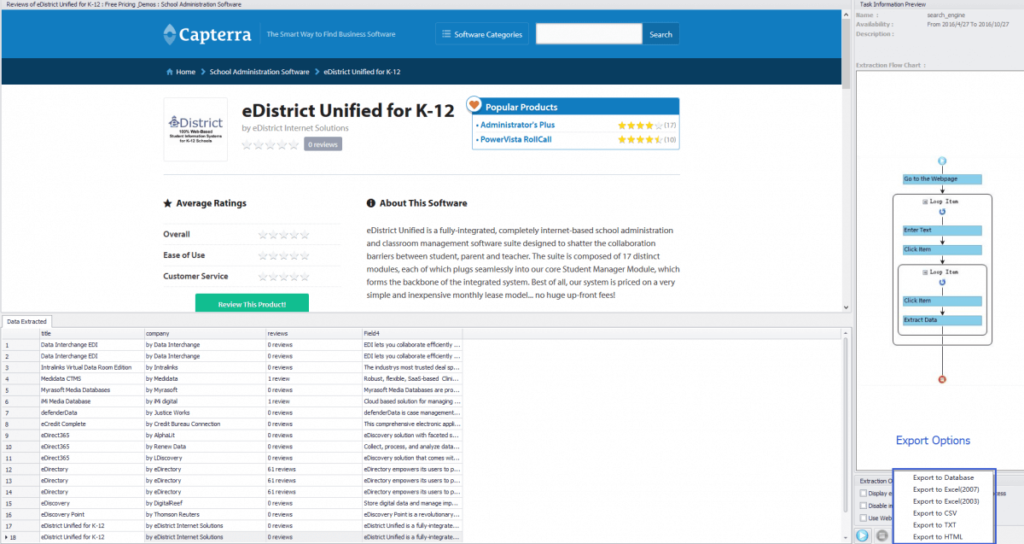Click the data table vertical scrollbar
The height and width of the screenshot is (544, 1024).
click(x=846, y=424)
